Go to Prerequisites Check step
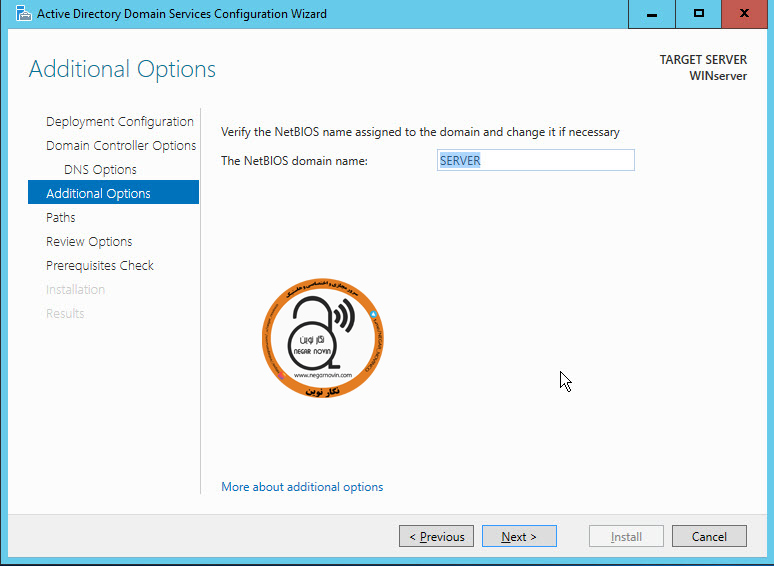 (100, 265)
